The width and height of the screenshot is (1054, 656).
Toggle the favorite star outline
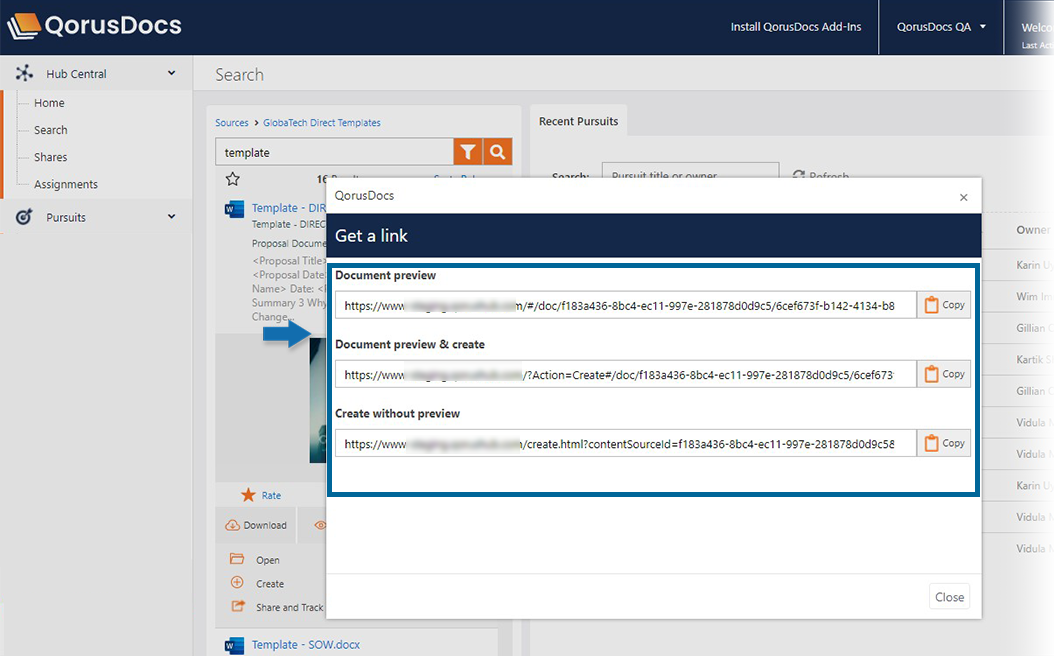tap(233, 179)
